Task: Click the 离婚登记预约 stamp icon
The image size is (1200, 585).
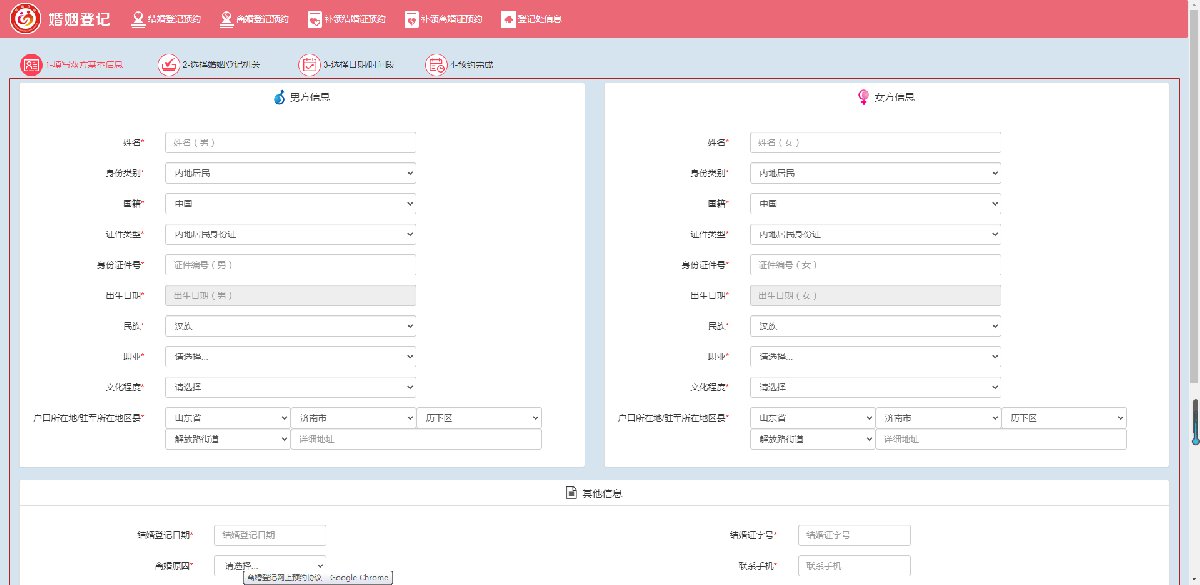Action: 227,19
